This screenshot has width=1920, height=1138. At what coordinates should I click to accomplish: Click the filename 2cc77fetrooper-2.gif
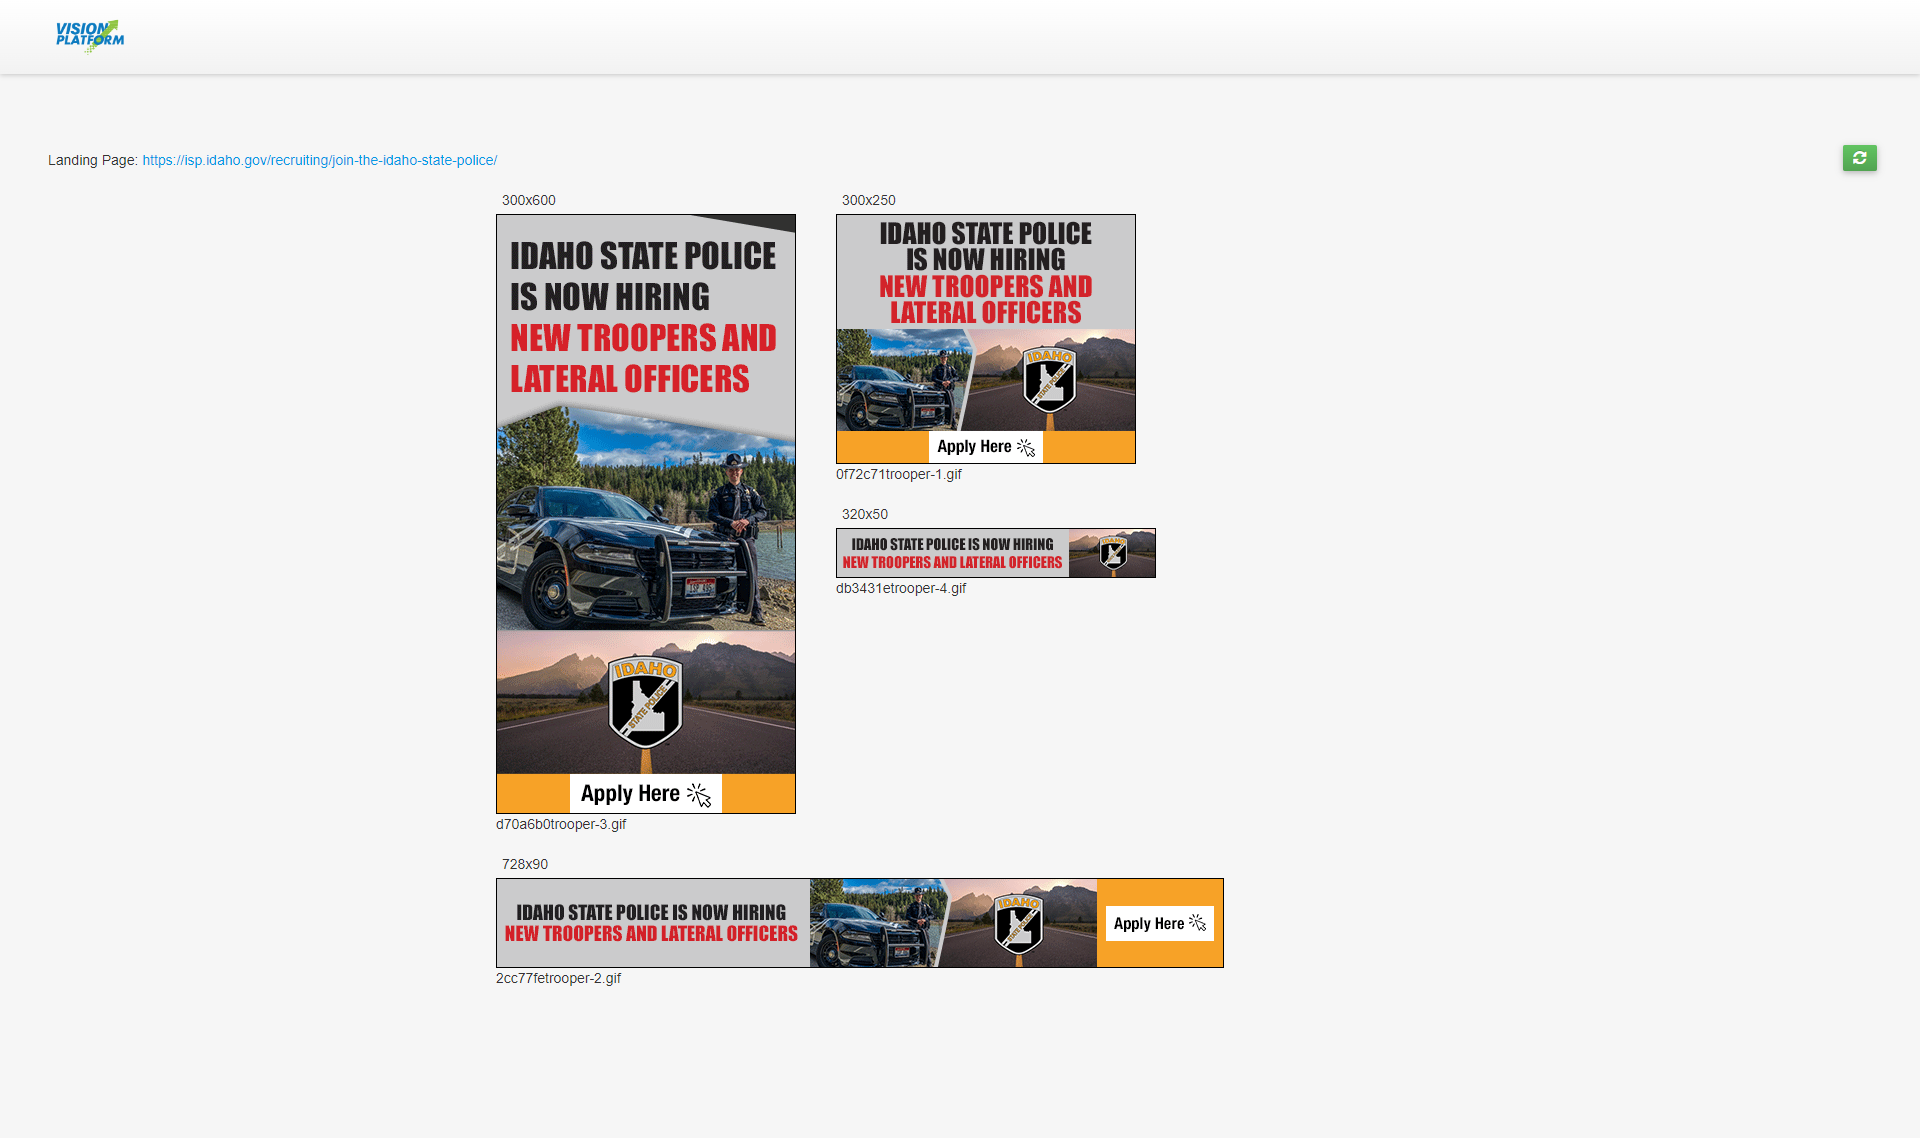click(x=558, y=978)
